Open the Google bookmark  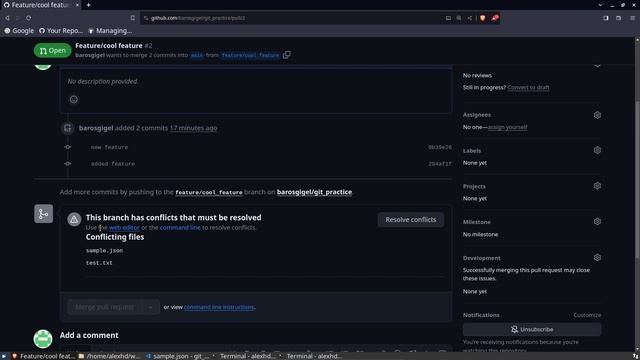(x=19, y=31)
